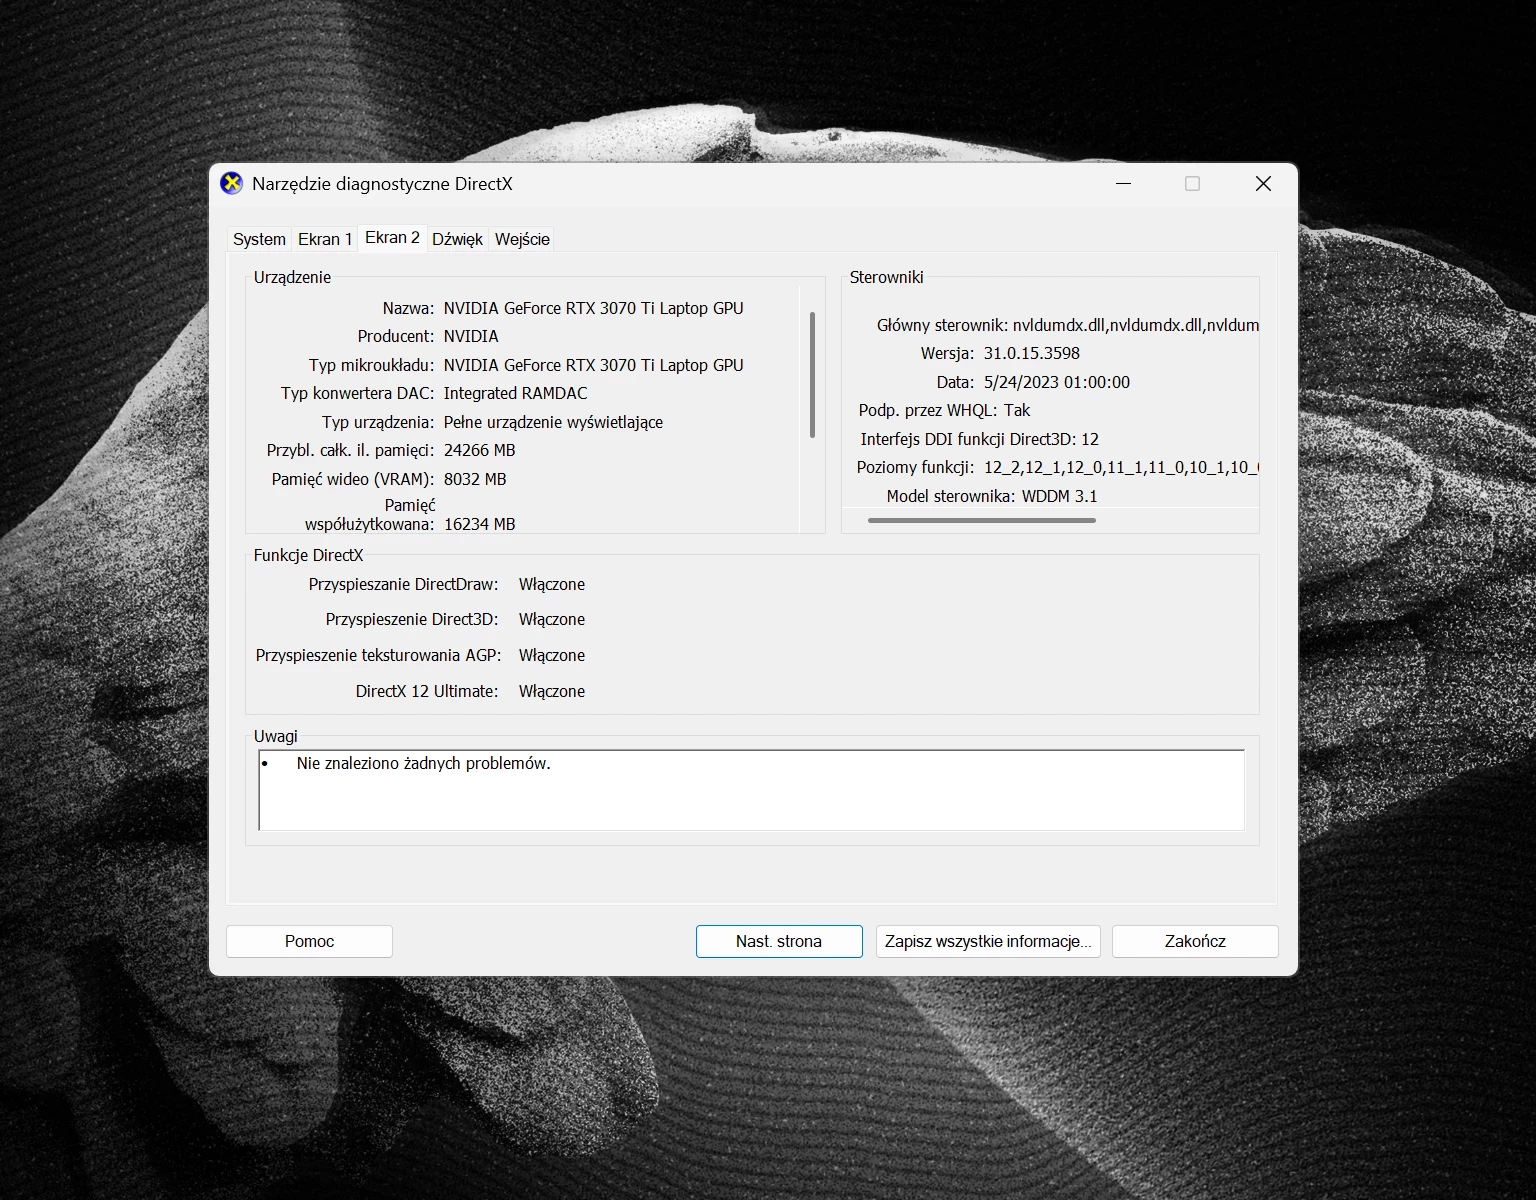
Task: Click the Typ mikroukładu GPU value
Action: point(593,365)
